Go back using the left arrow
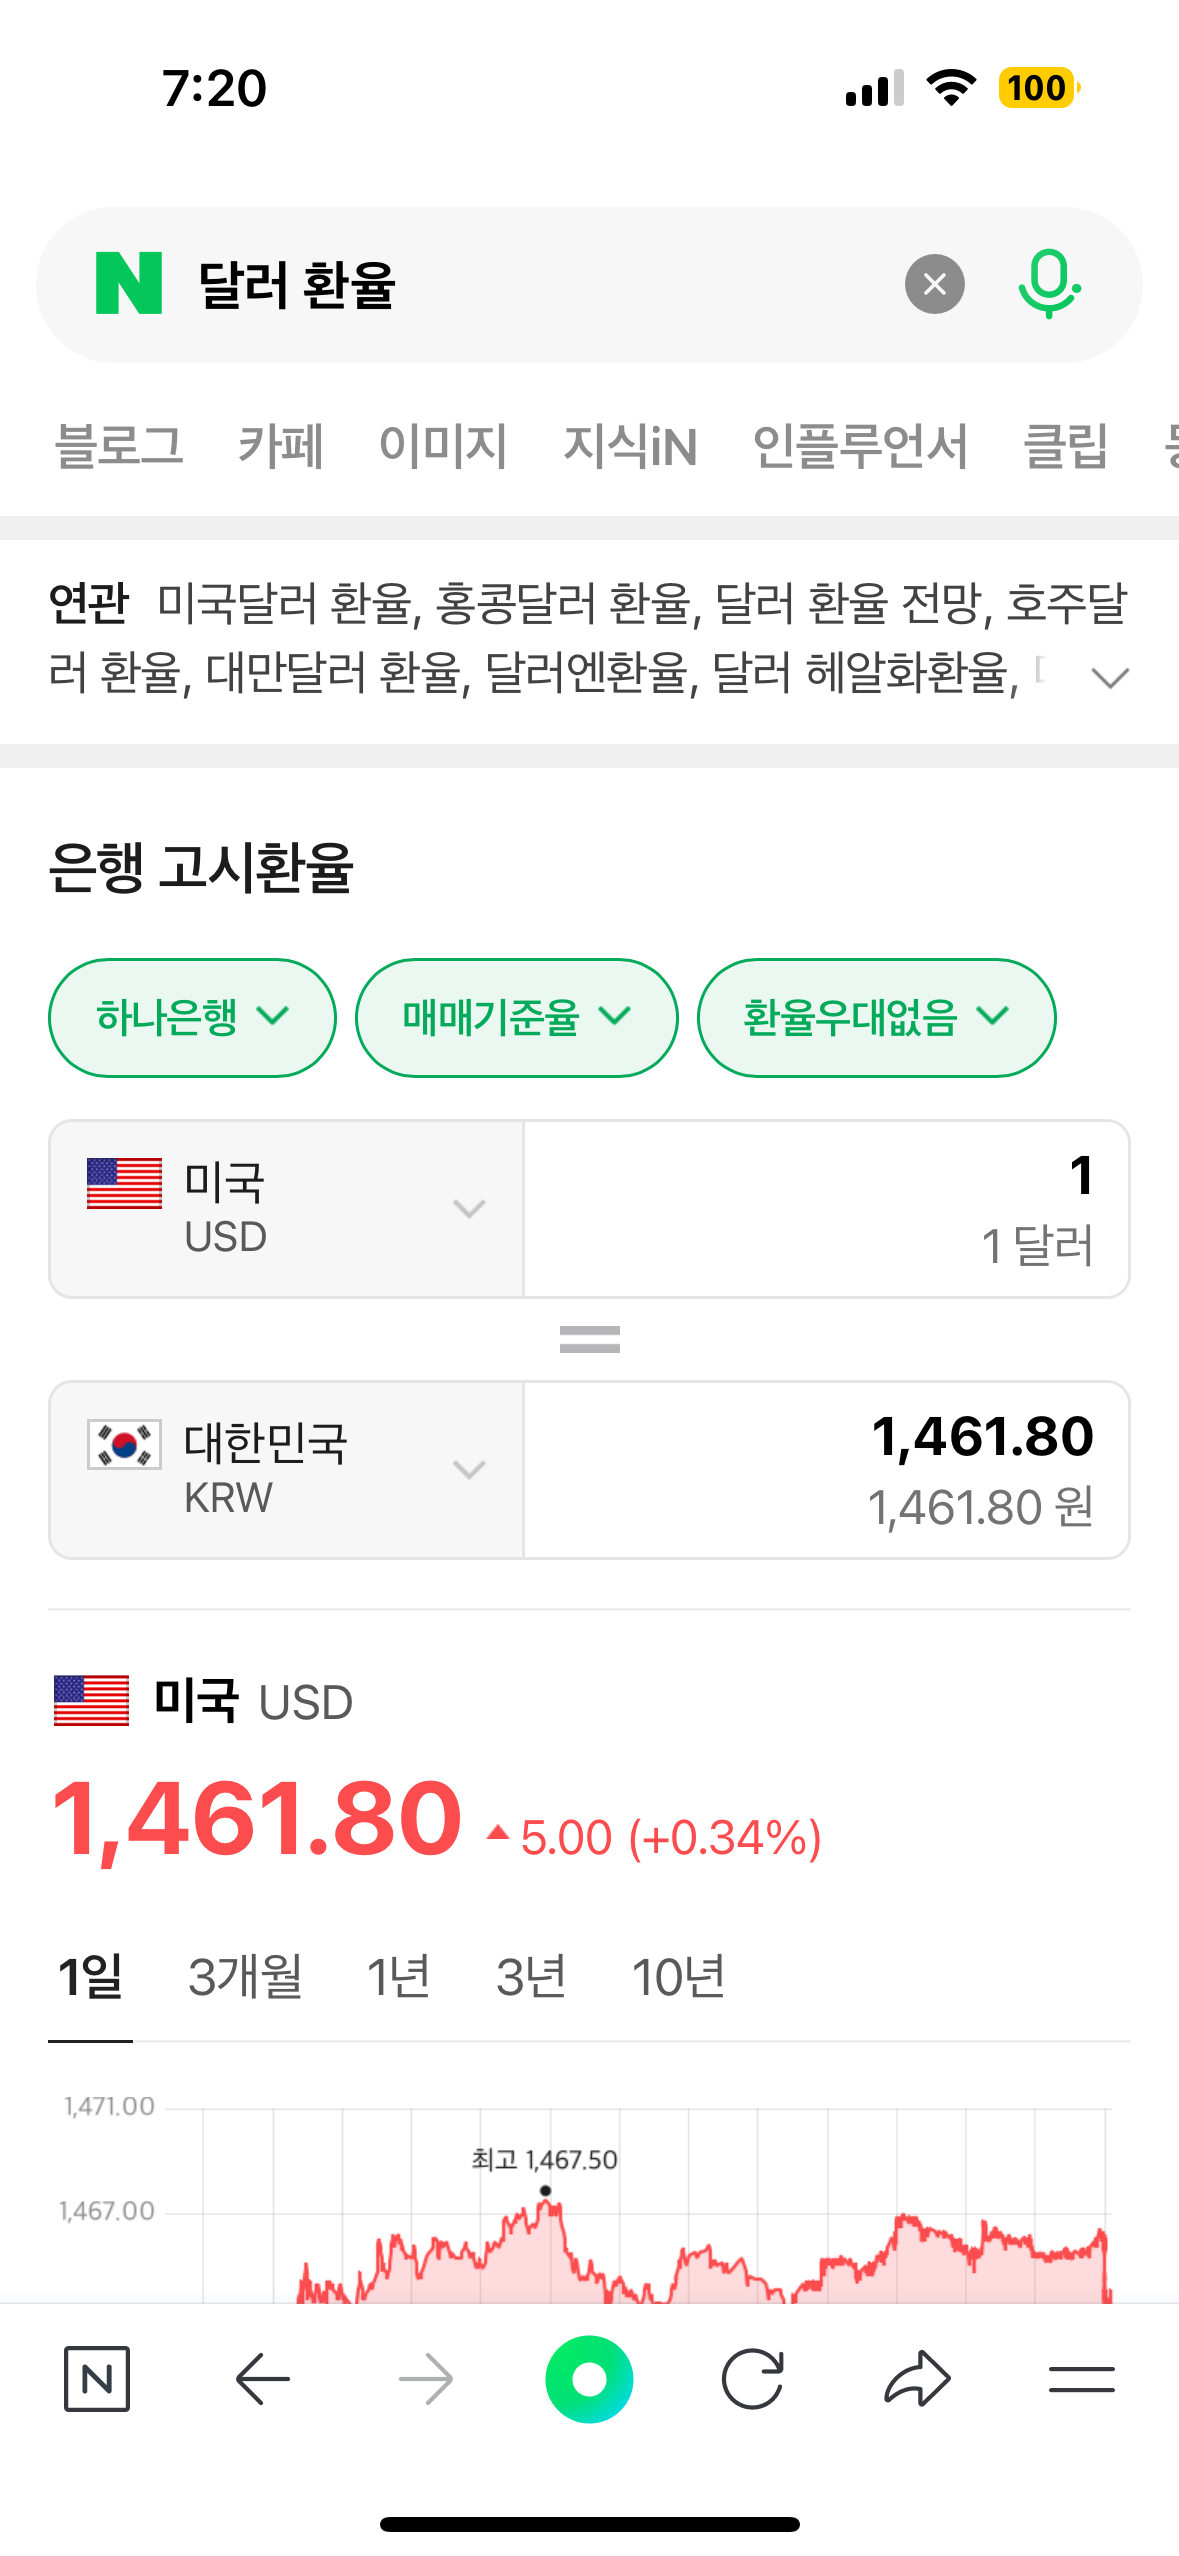The image size is (1179, 2556). click(262, 2378)
